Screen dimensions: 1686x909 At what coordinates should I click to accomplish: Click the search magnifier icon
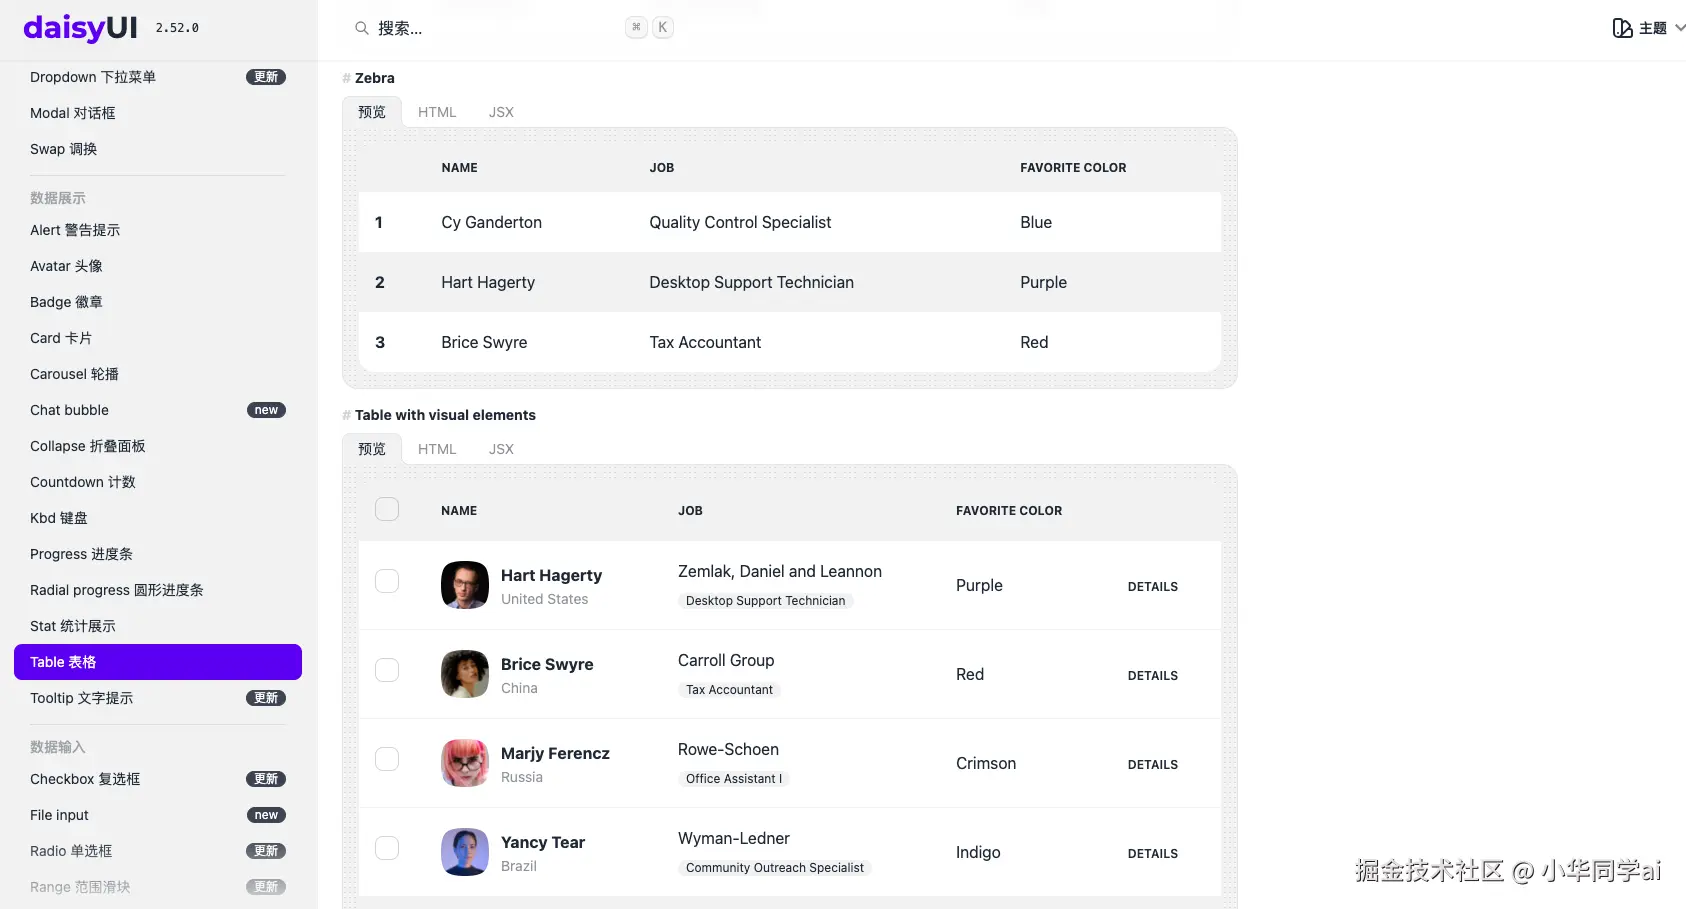pos(361,28)
